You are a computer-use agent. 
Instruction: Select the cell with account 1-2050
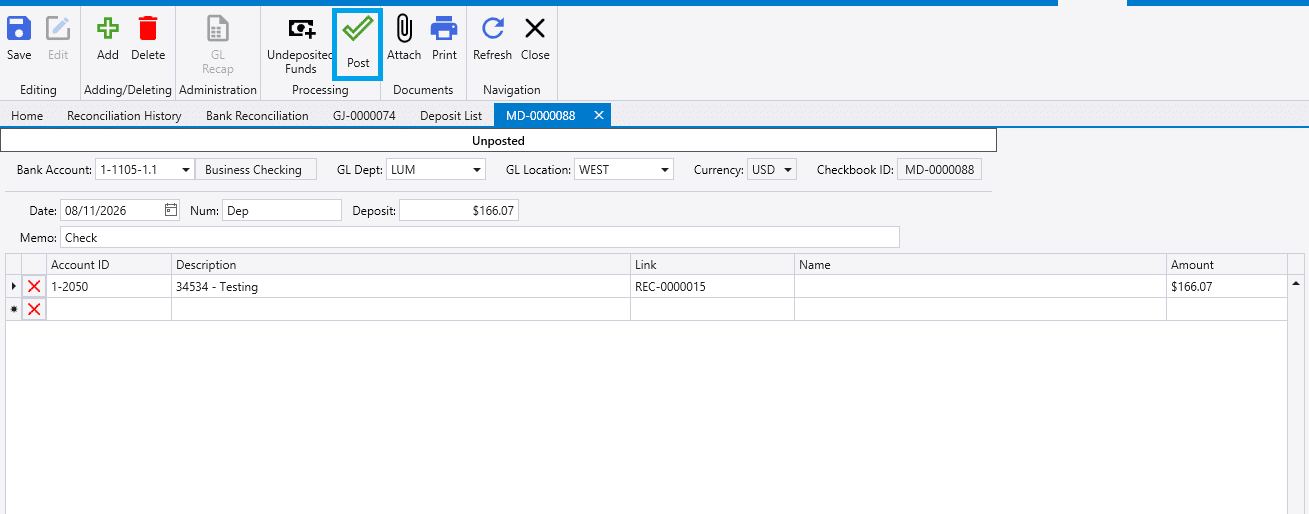pyautogui.click(x=108, y=287)
